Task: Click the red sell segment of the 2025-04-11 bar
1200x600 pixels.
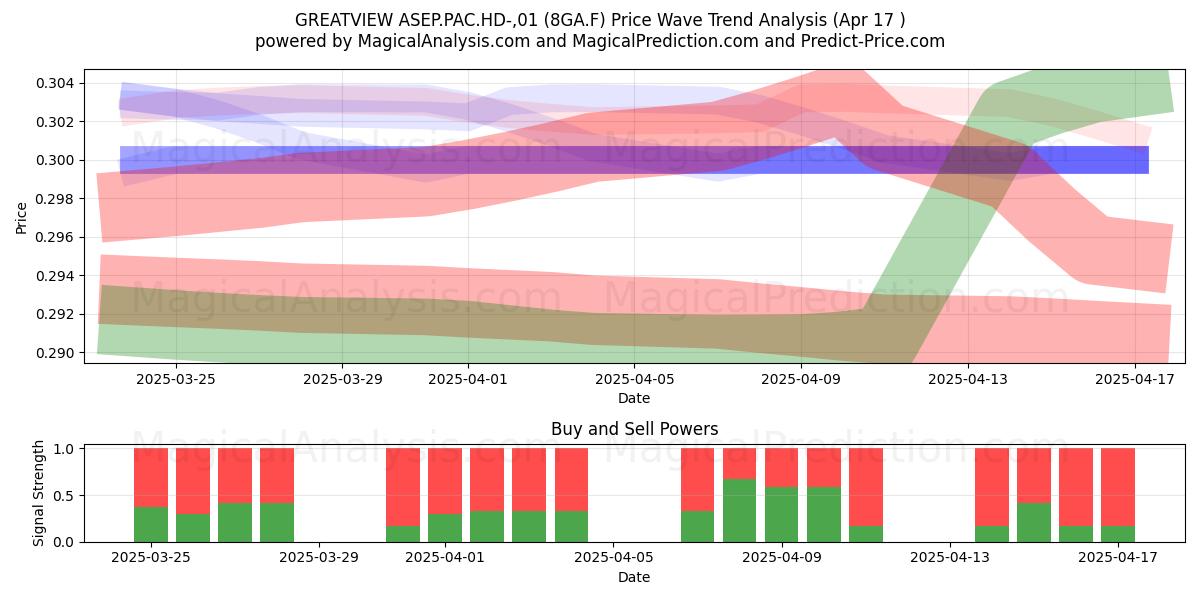Action: click(866, 487)
